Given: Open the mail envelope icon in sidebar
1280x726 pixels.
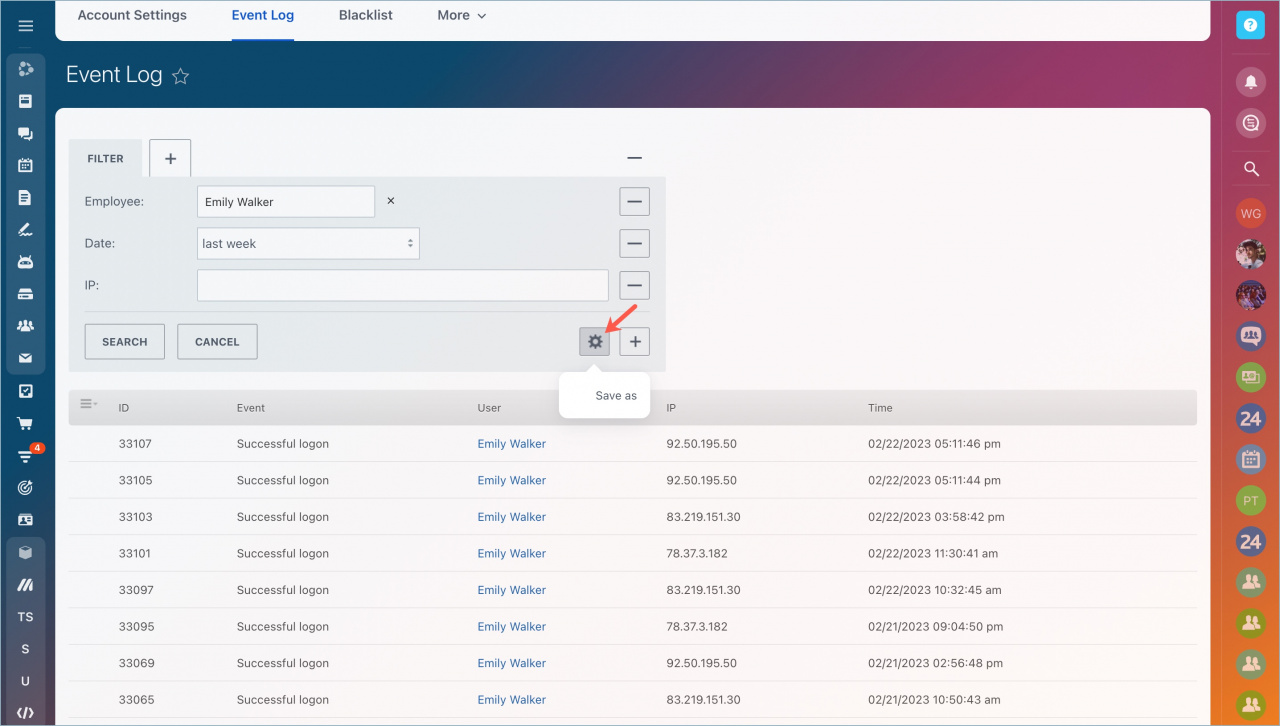Looking at the screenshot, I should click(26, 358).
